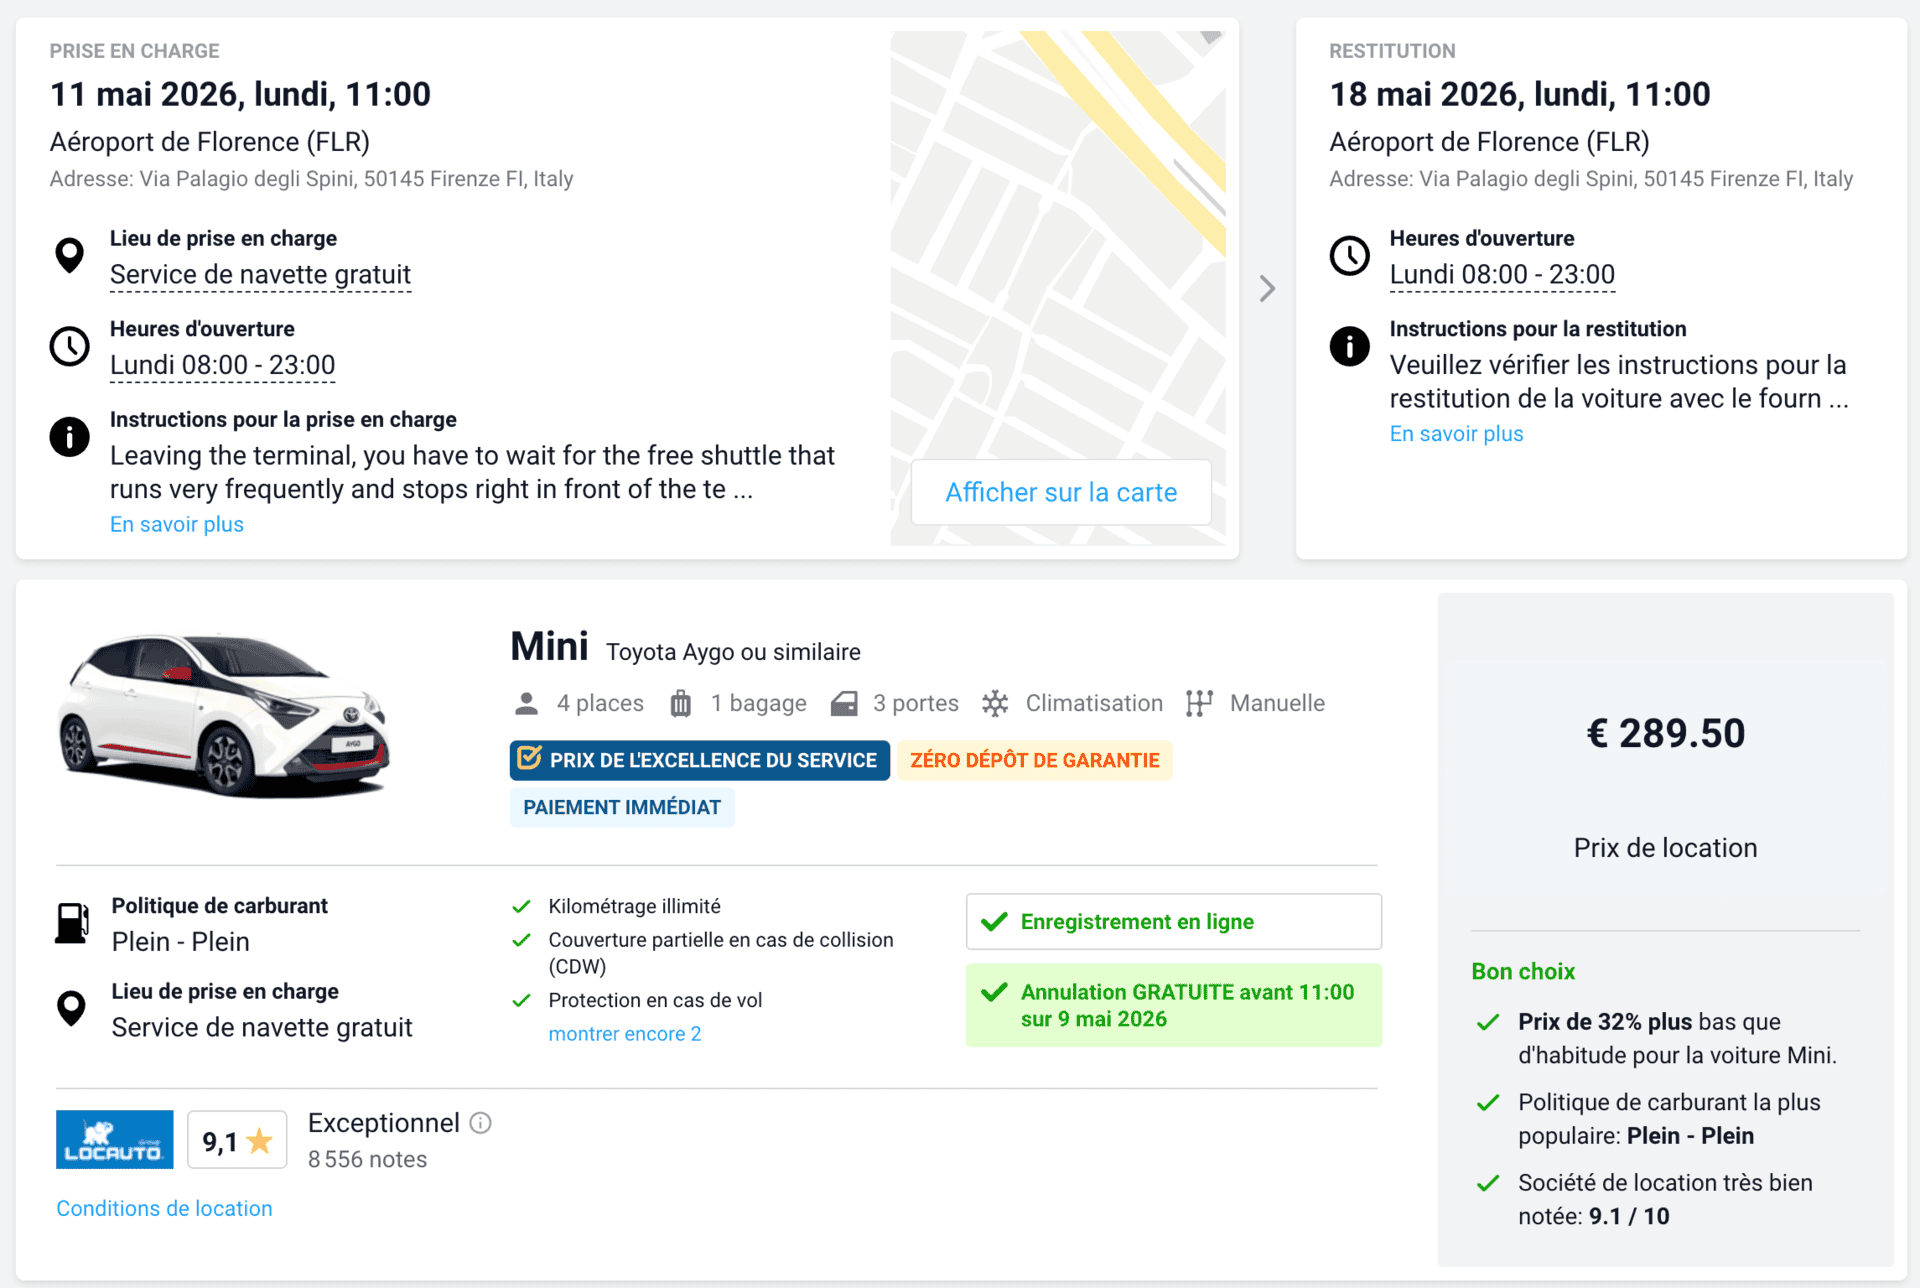The width and height of the screenshot is (1920, 1288).
Task: Open the map with Afficher sur la carte
Action: click(x=1061, y=492)
